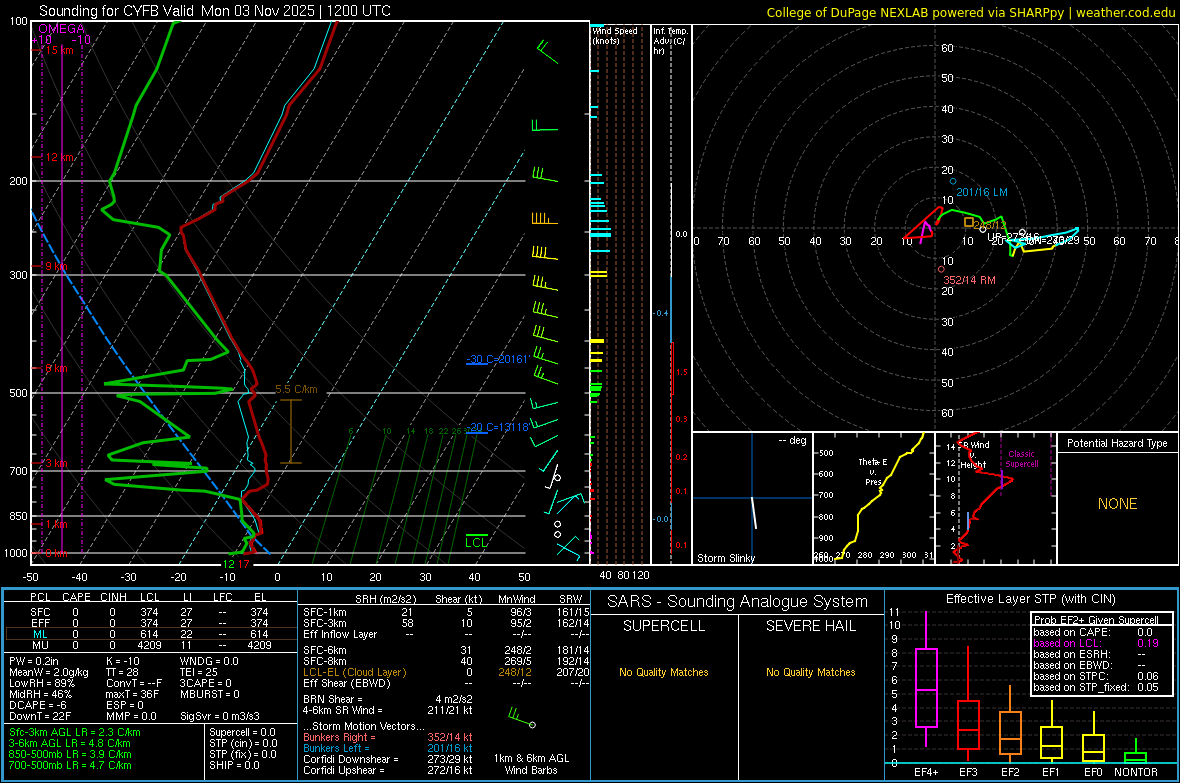Select the EFF parcel row
This screenshot has width=1180, height=783.
150,623
